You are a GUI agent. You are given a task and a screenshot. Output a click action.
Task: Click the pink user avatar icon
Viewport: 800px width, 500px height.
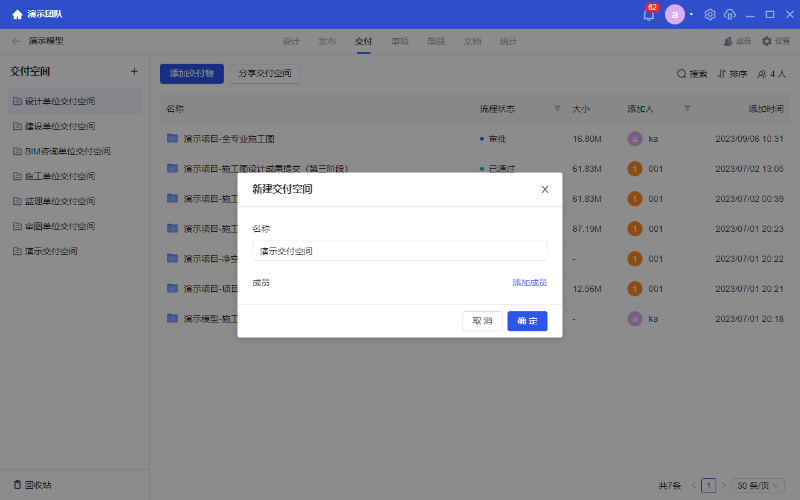[674, 14]
